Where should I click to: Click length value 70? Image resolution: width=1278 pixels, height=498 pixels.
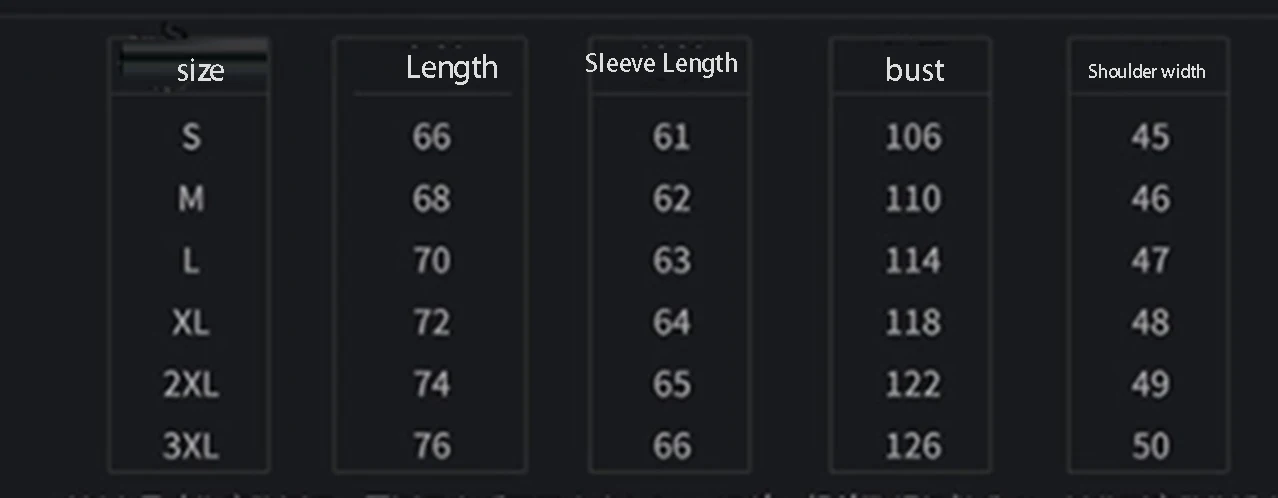(x=432, y=260)
